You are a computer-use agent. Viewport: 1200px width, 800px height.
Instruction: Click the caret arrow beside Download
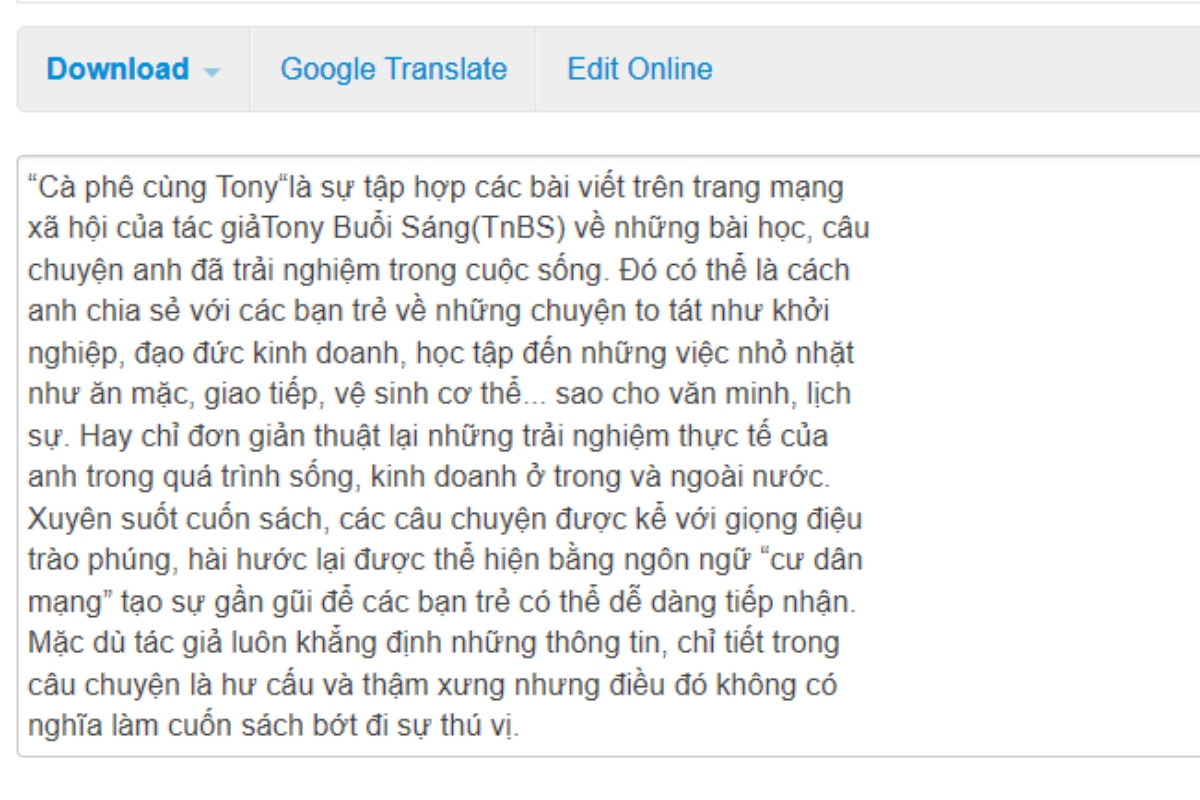[x=211, y=72]
